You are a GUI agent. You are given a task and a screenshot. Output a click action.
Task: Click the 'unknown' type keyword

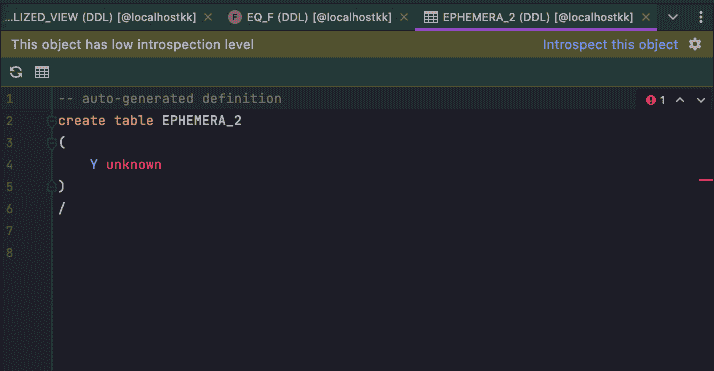(x=134, y=165)
